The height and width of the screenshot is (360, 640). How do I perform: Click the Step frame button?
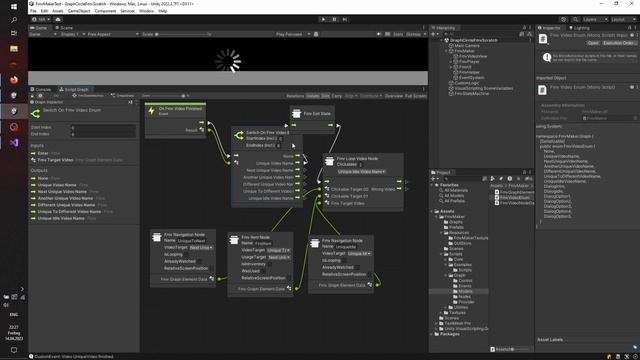[x=345, y=19]
